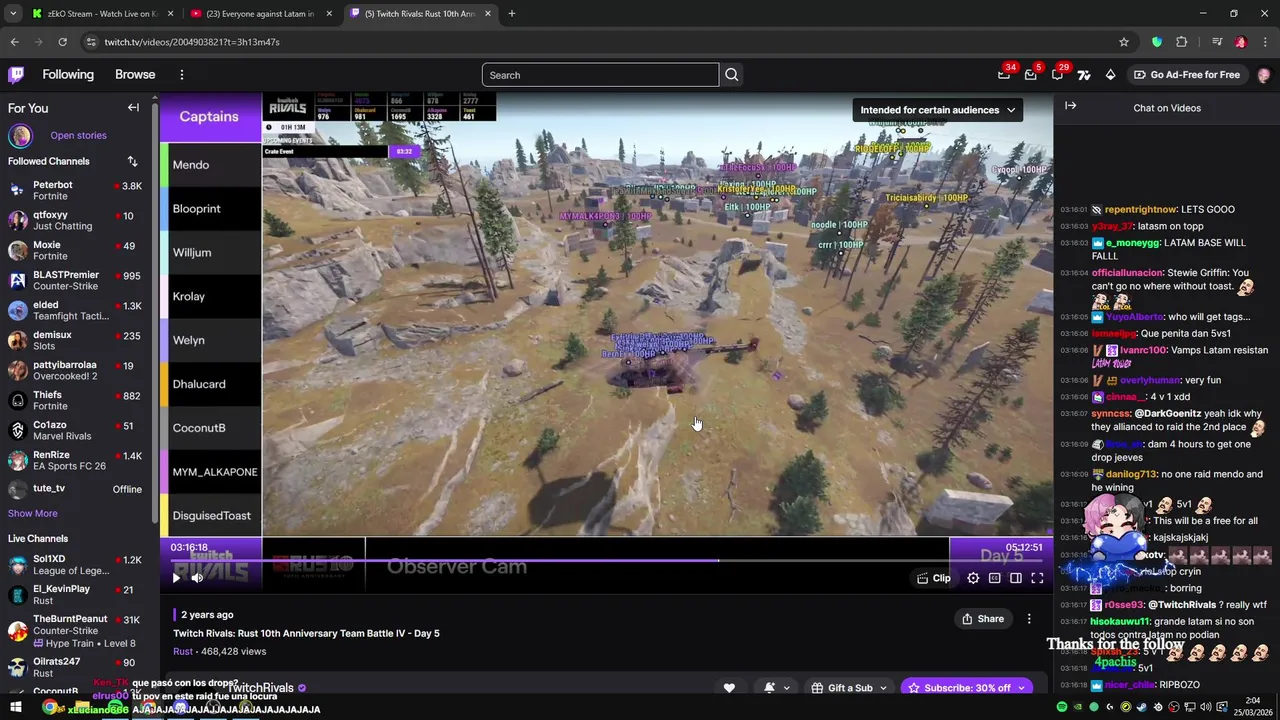Screen dimensions: 1280x720
Task: Open the Gift a Sub dropdown
Action: [849, 688]
